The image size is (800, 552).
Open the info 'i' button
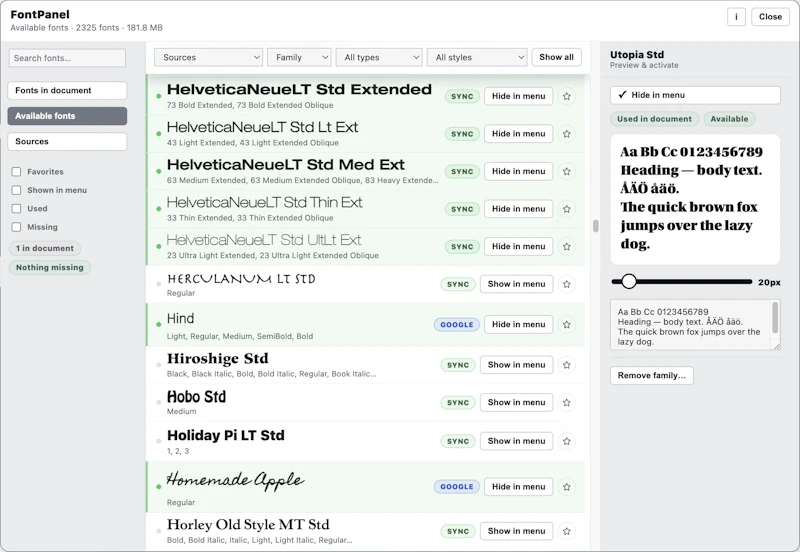pos(736,17)
